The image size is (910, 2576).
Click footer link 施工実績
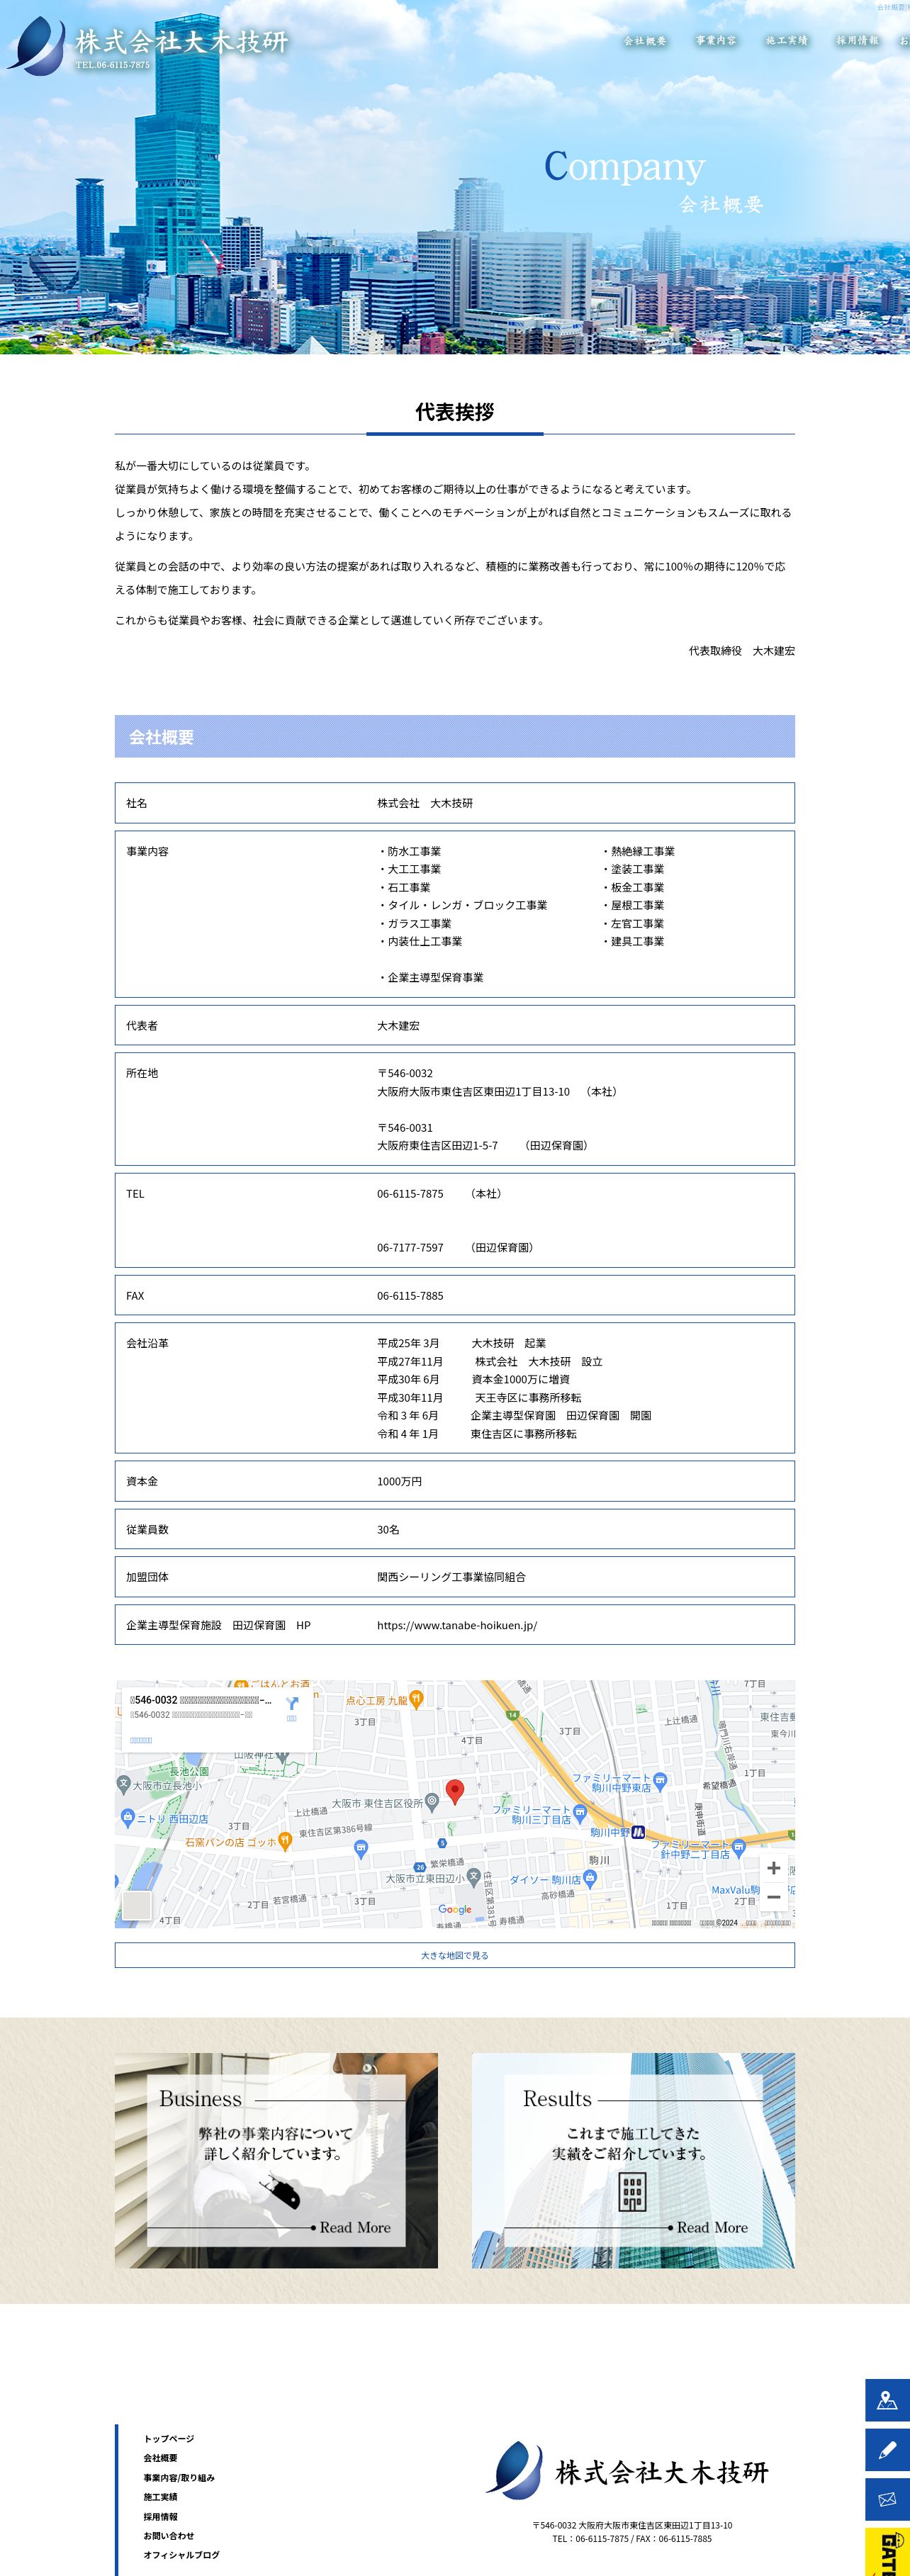pyautogui.click(x=160, y=2497)
